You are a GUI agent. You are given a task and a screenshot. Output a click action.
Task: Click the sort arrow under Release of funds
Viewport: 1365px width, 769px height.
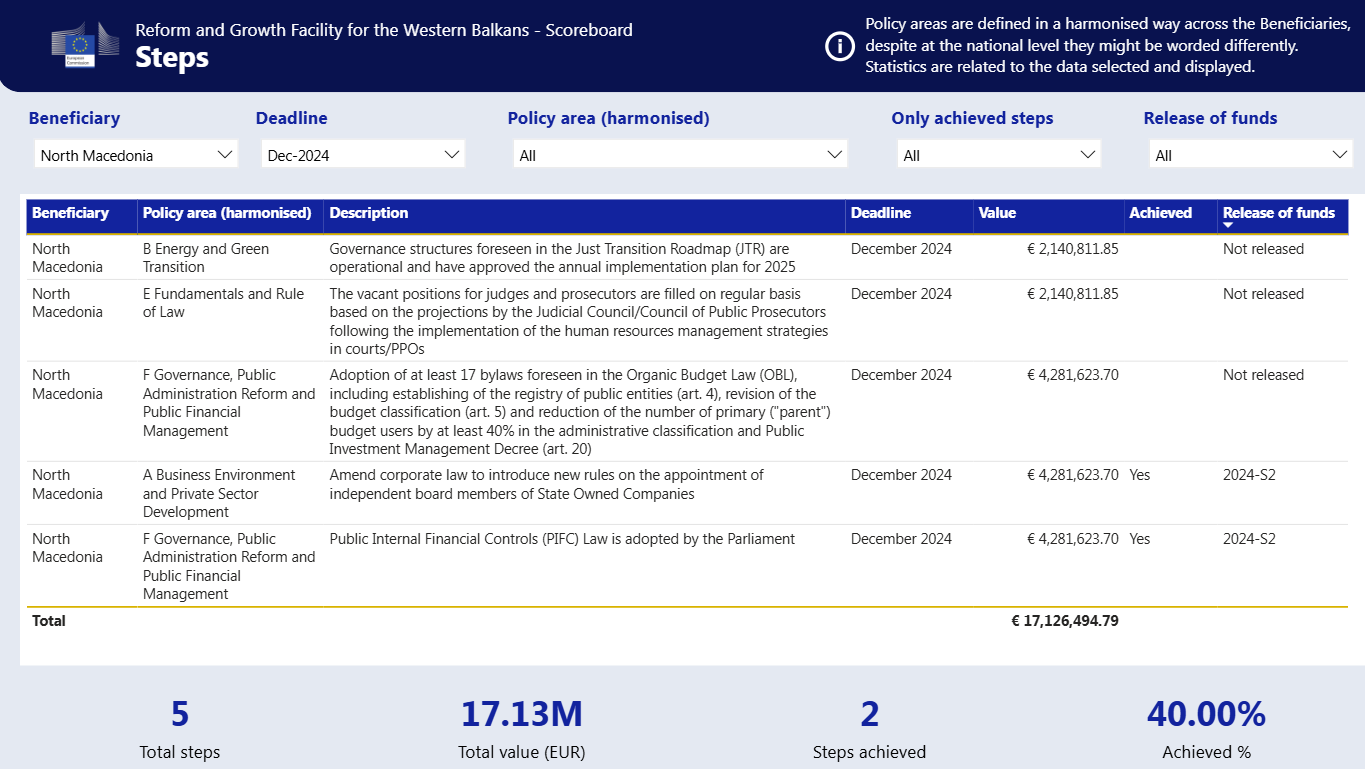tap(1228, 225)
